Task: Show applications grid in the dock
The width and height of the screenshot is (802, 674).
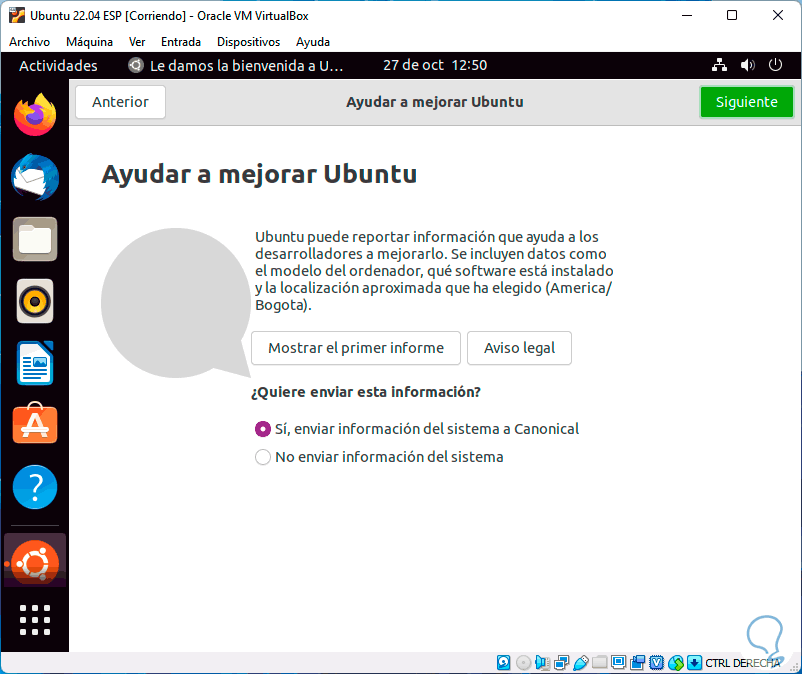Action: coord(35,620)
